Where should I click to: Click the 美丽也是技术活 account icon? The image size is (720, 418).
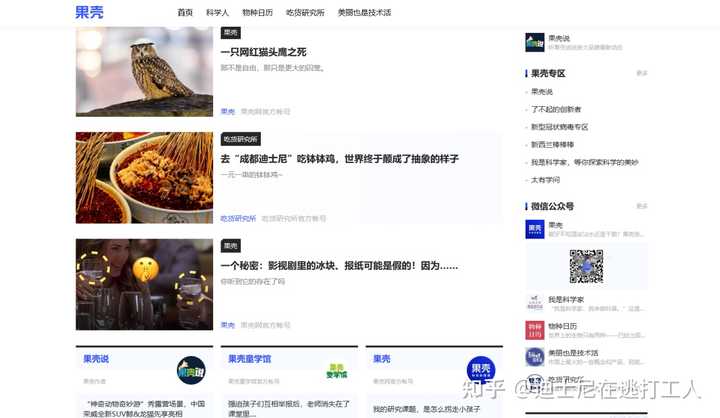point(535,357)
